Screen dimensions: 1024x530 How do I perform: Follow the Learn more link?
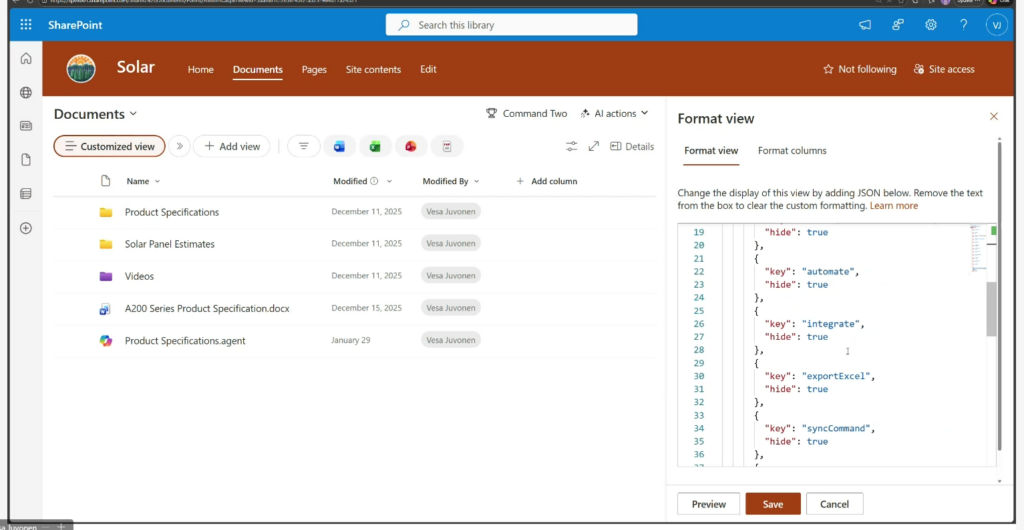coord(893,206)
